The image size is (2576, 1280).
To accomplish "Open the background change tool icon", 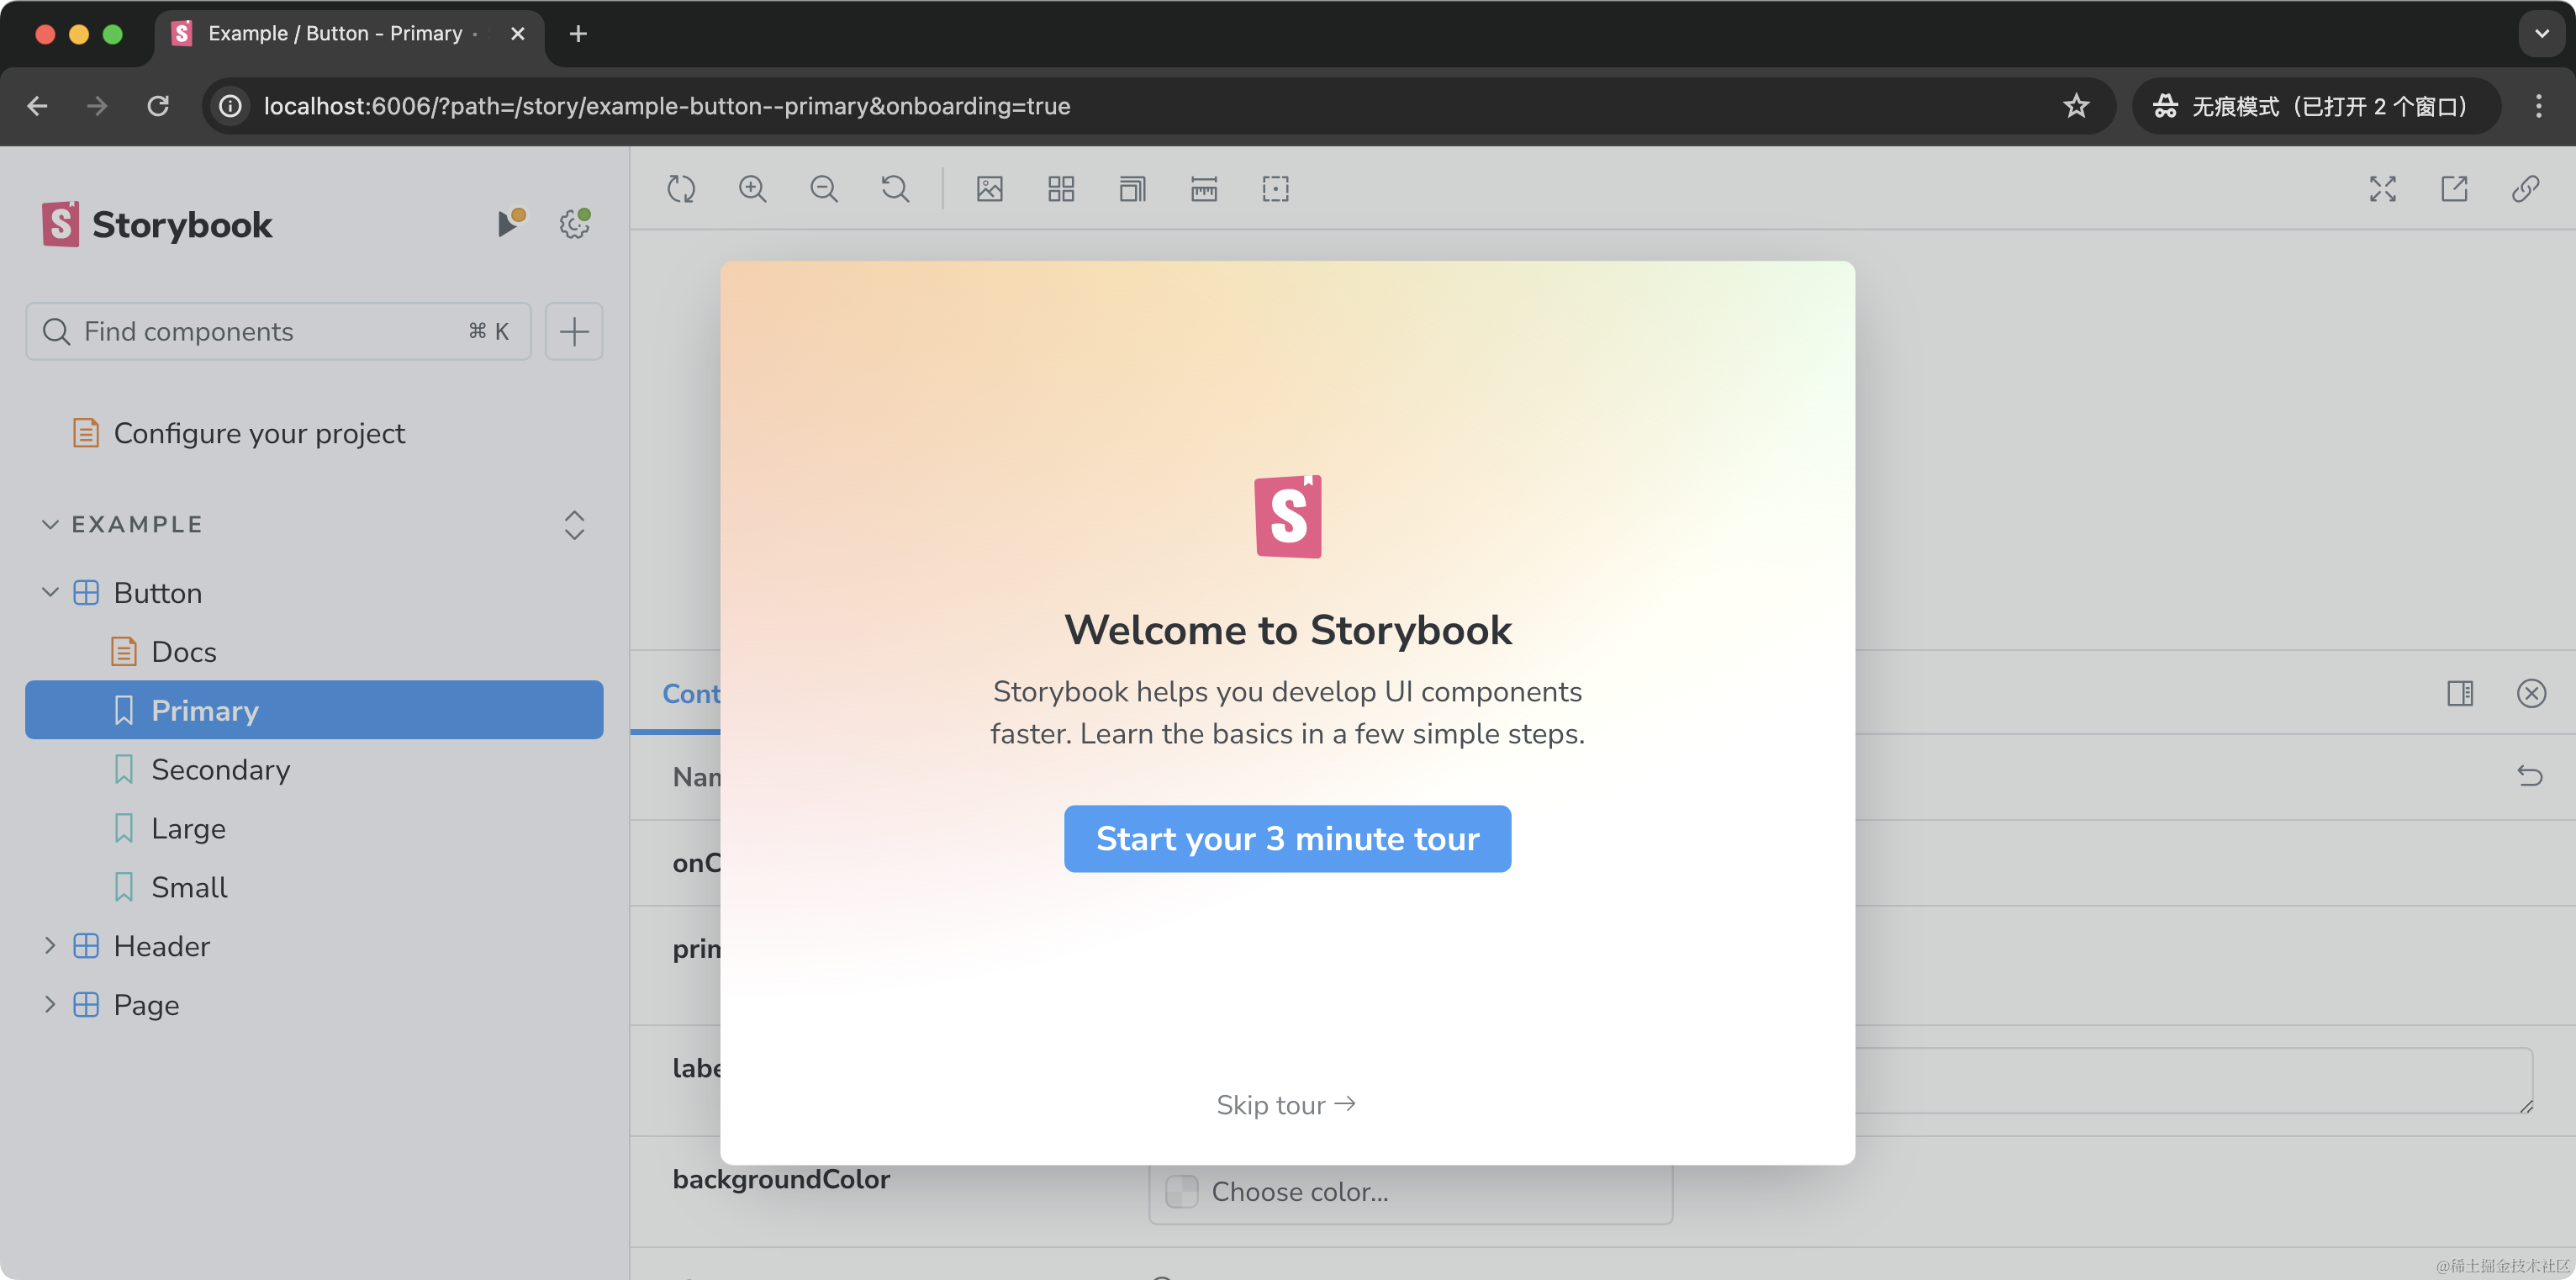I will point(989,189).
